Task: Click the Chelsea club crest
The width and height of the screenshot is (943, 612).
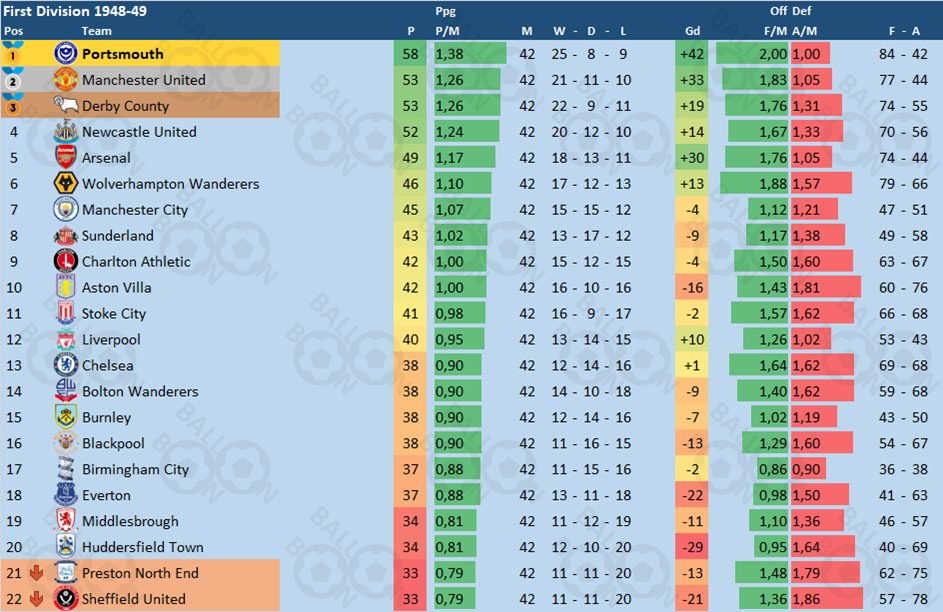Action: pyautogui.click(x=66, y=365)
